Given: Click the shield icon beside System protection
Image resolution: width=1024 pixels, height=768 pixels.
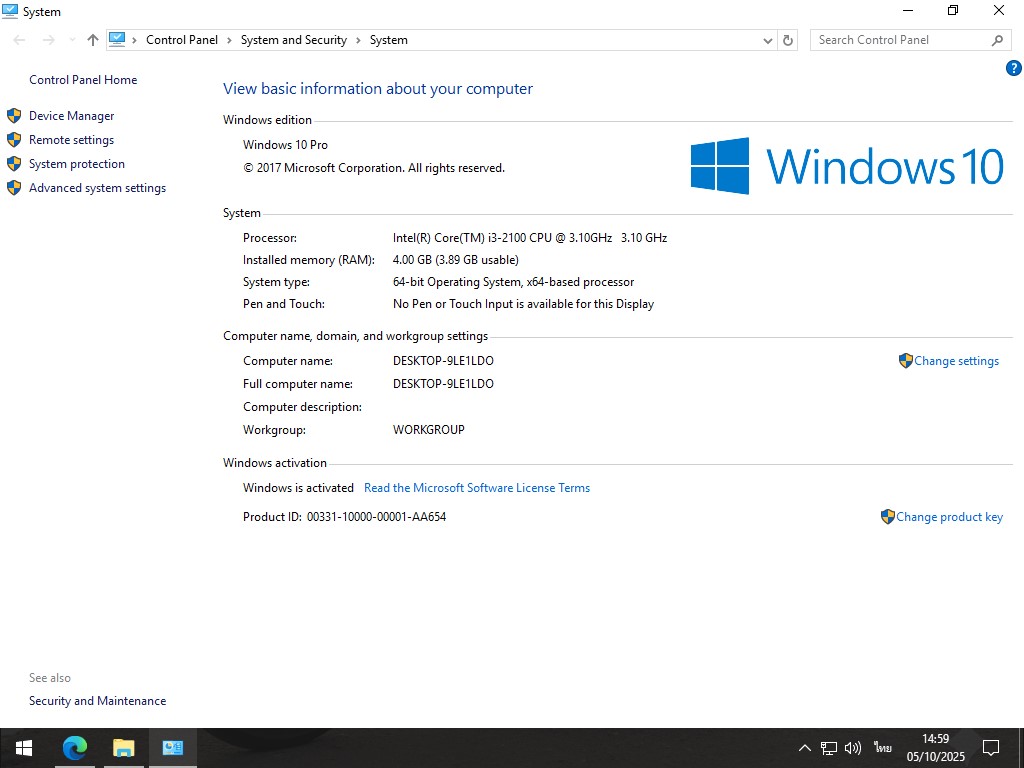Looking at the screenshot, I should pyautogui.click(x=14, y=164).
